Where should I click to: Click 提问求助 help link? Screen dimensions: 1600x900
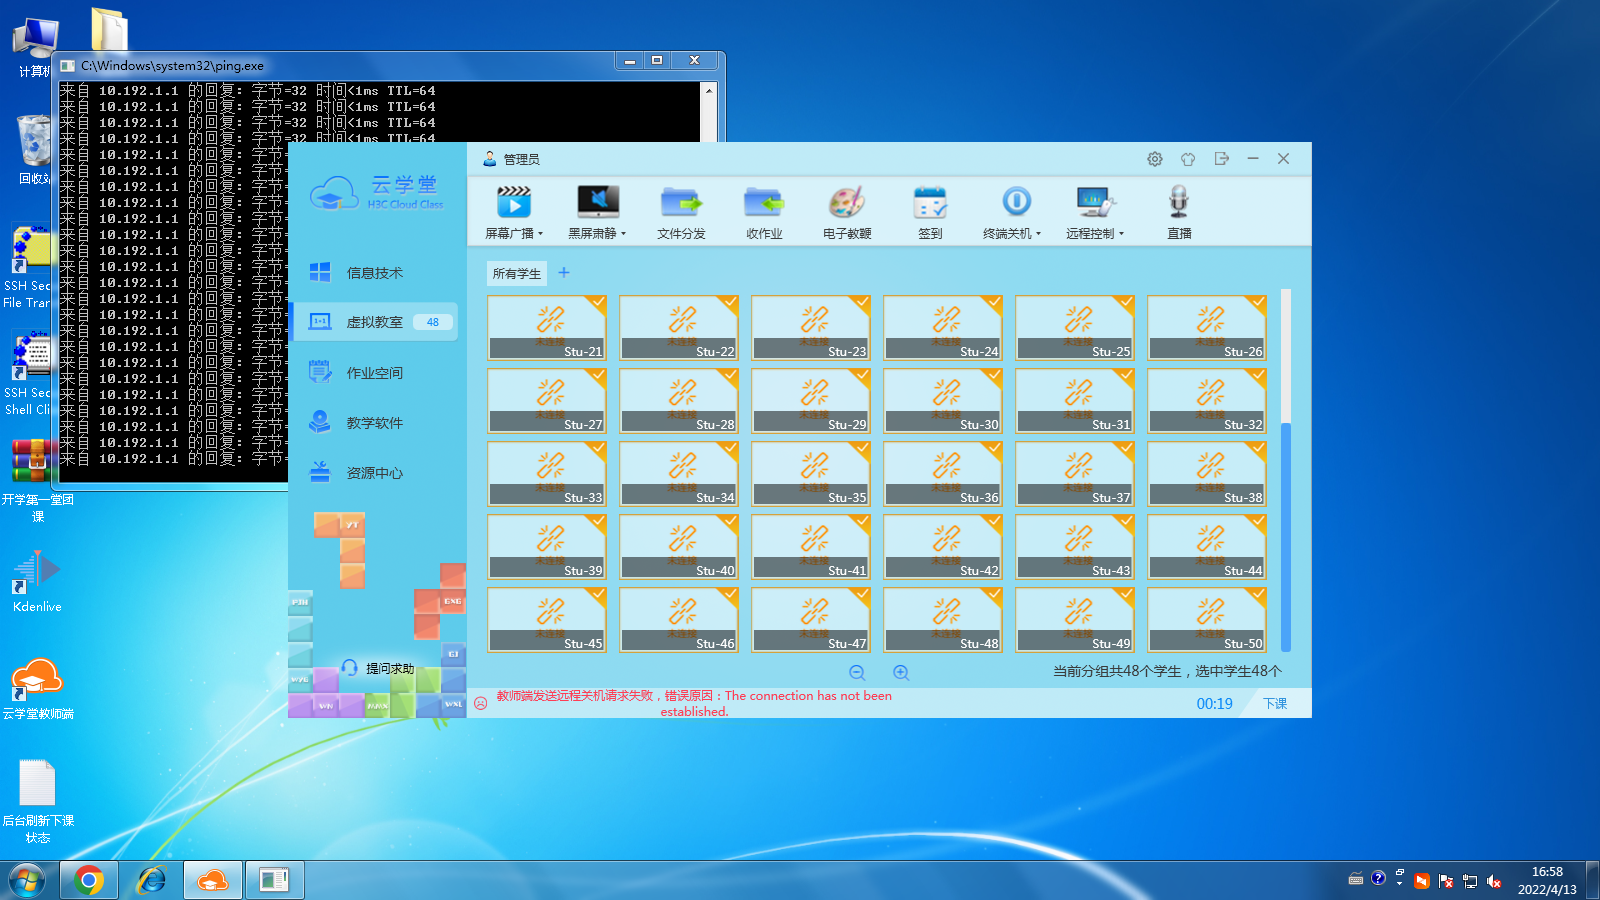389,668
